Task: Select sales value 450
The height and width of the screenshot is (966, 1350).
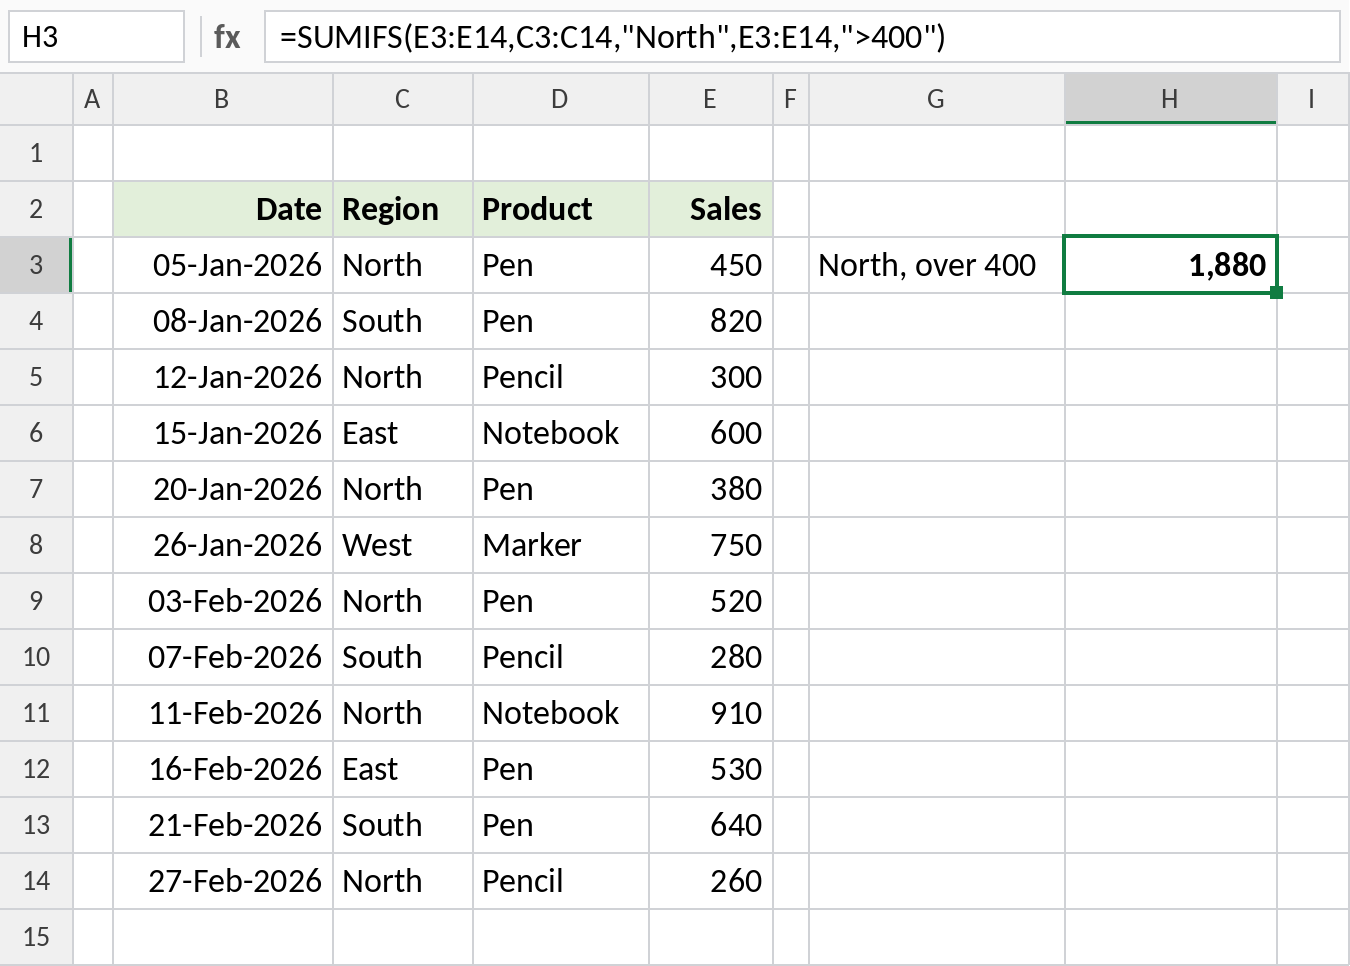Action: coord(711,265)
